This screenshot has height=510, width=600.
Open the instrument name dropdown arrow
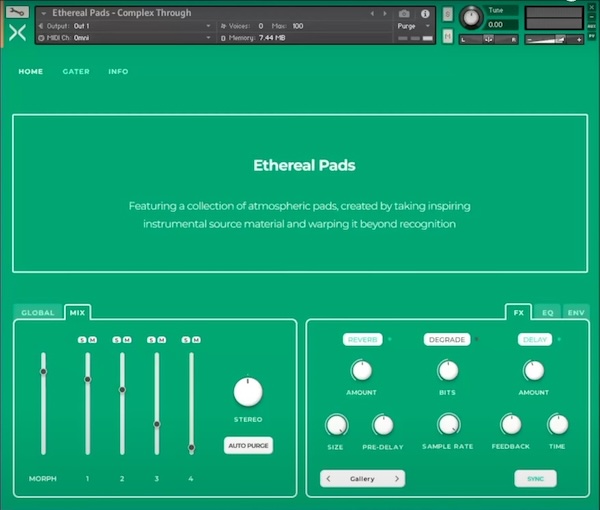pyautogui.click(x=44, y=13)
